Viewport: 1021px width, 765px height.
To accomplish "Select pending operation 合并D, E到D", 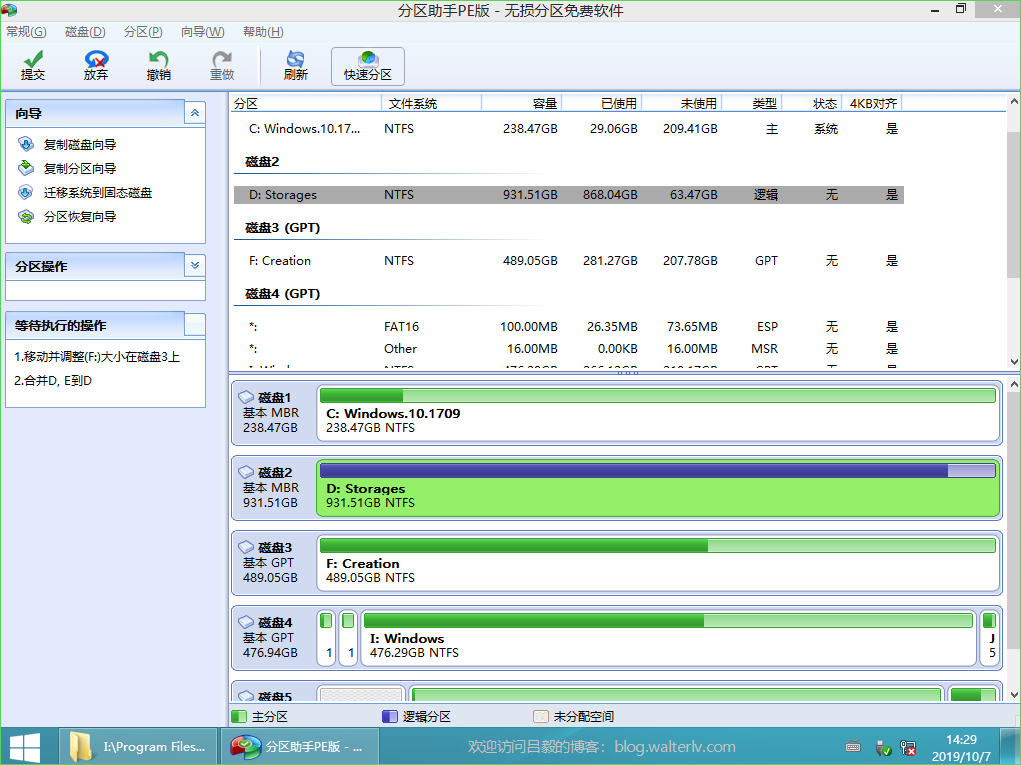I will coord(53,381).
